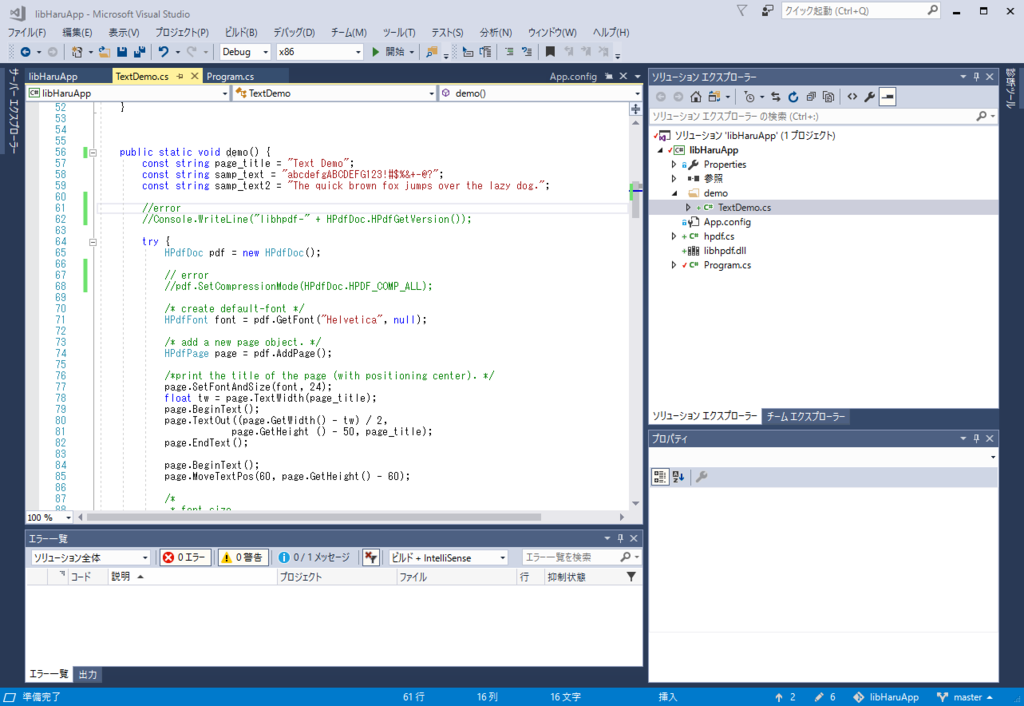The width and height of the screenshot is (1024, 706).
Task: Click the notifications flag icon in title bar
Action: (x=742, y=10)
